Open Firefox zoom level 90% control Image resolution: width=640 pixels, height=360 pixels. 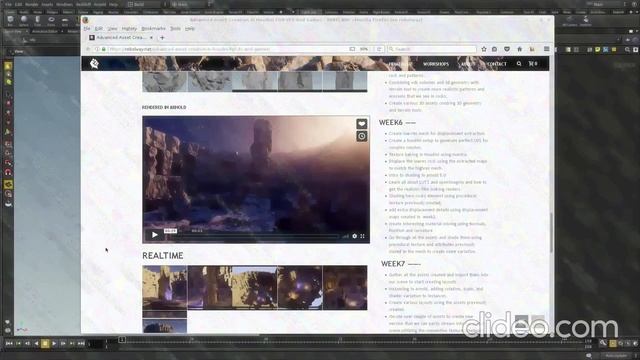tap(364, 49)
